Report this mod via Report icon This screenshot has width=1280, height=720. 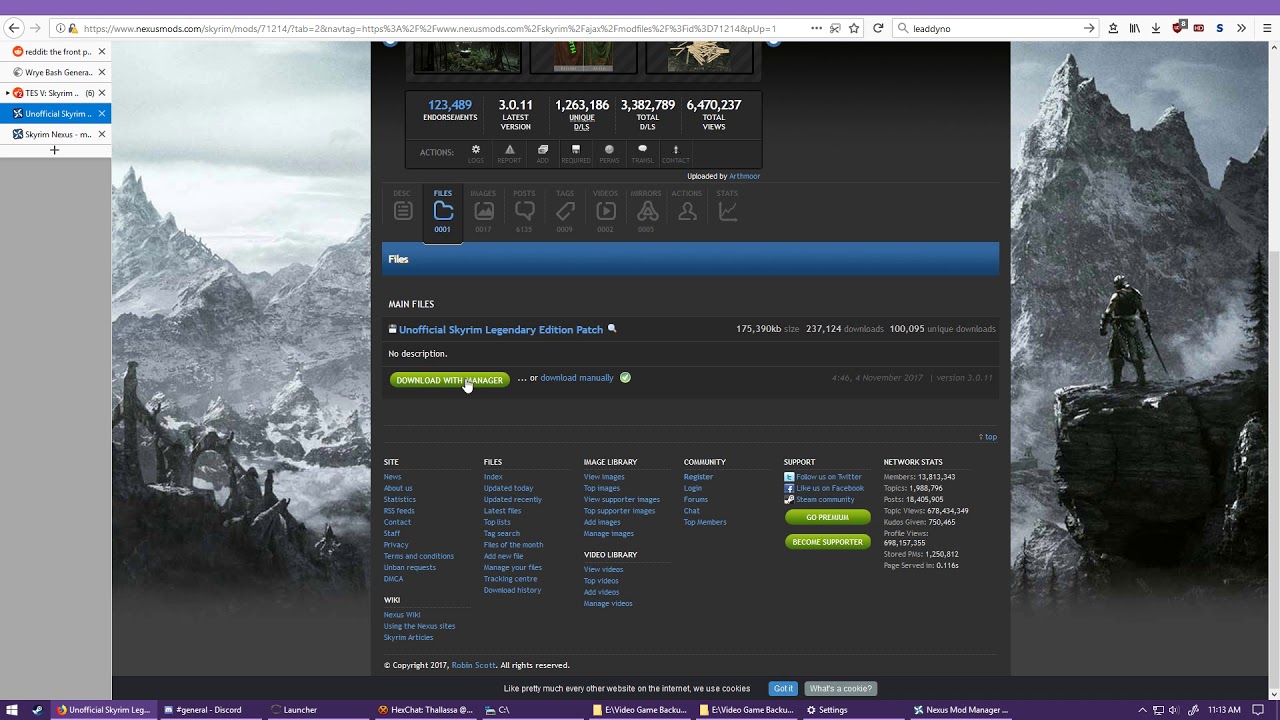(509, 153)
